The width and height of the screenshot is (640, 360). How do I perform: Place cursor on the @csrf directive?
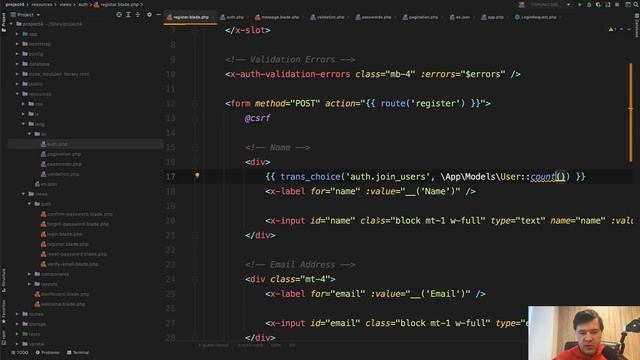tap(257, 118)
